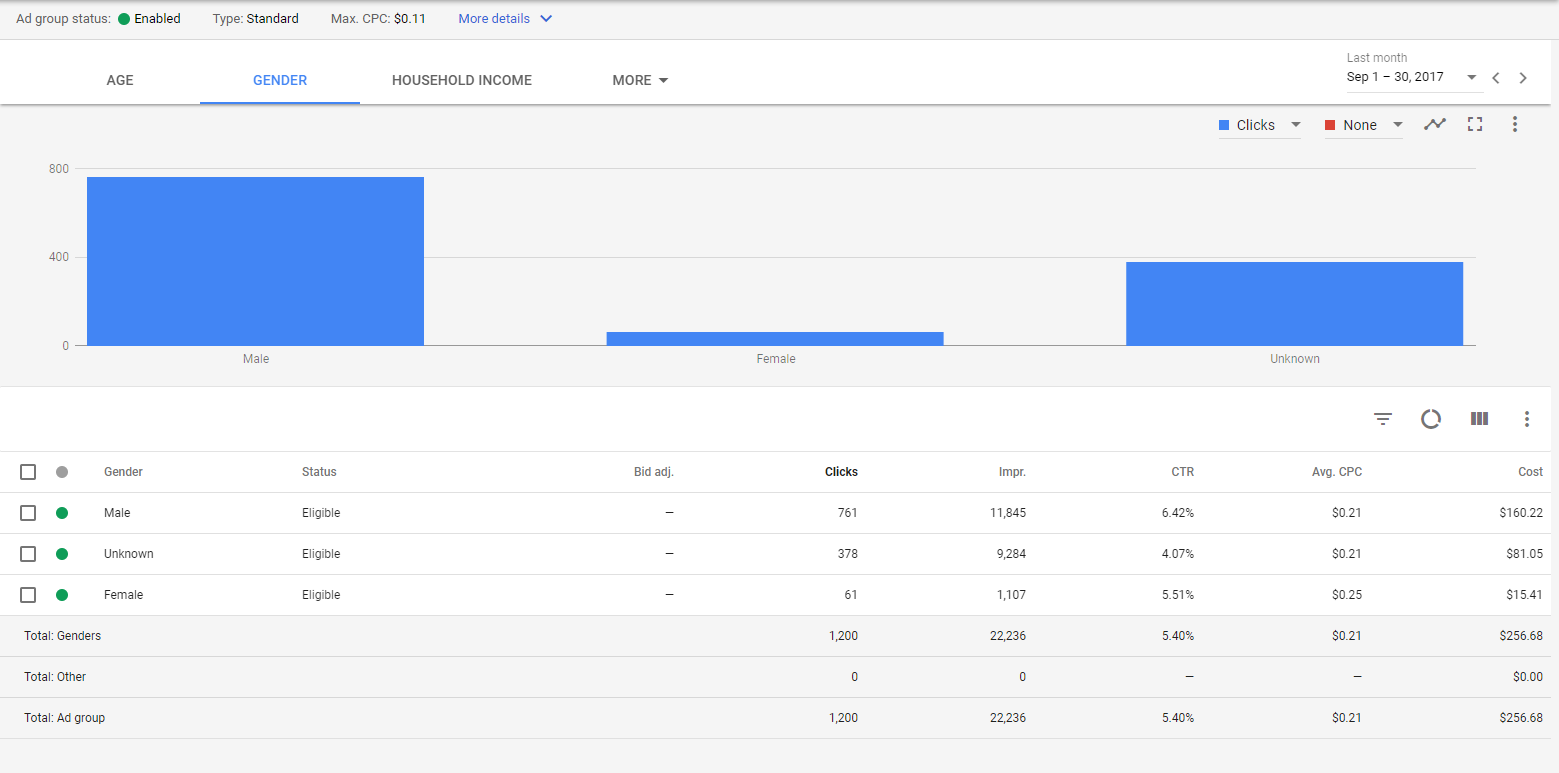Click the Unknown impressions value 9,284

coord(1009,554)
